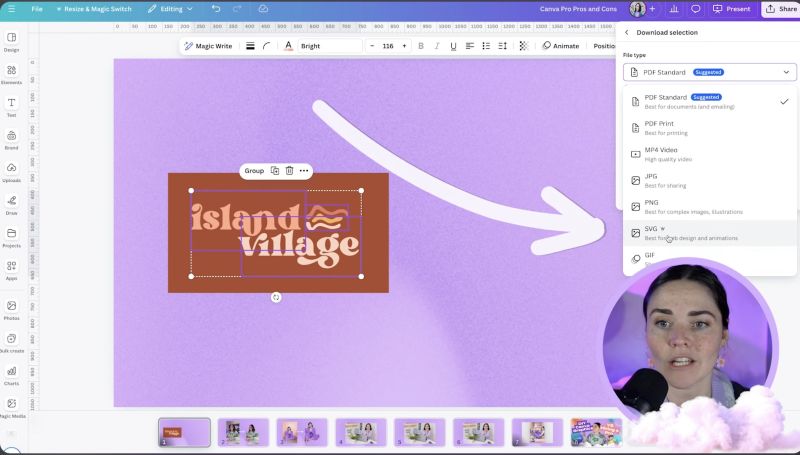Open the Elements sidebar panel
The height and width of the screenshot is (455, 800).
pyautogui.click(x=11, y=74)
